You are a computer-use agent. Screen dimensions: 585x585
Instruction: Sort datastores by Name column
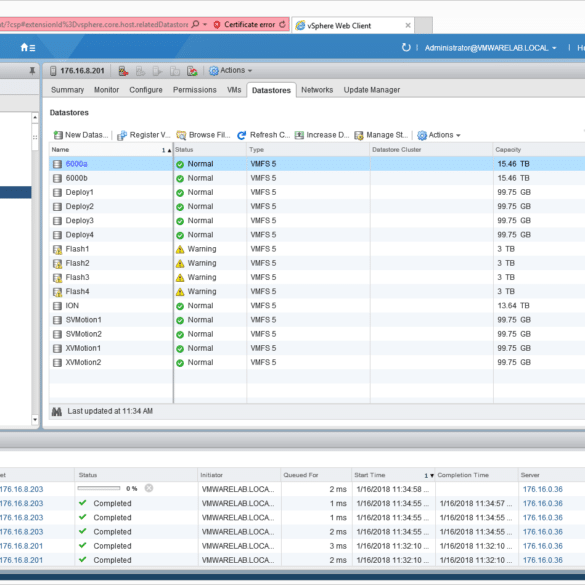111,150
